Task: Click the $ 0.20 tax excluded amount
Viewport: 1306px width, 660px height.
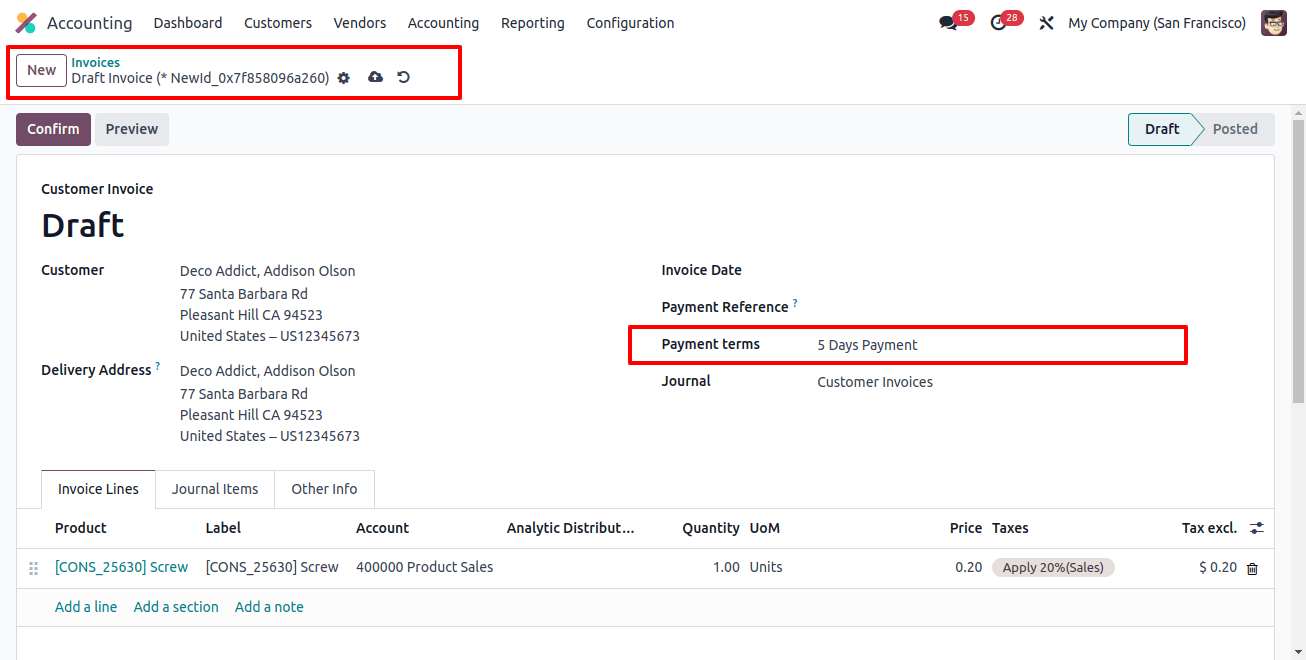Action: pyautogui.click(x=1218, y=567)
